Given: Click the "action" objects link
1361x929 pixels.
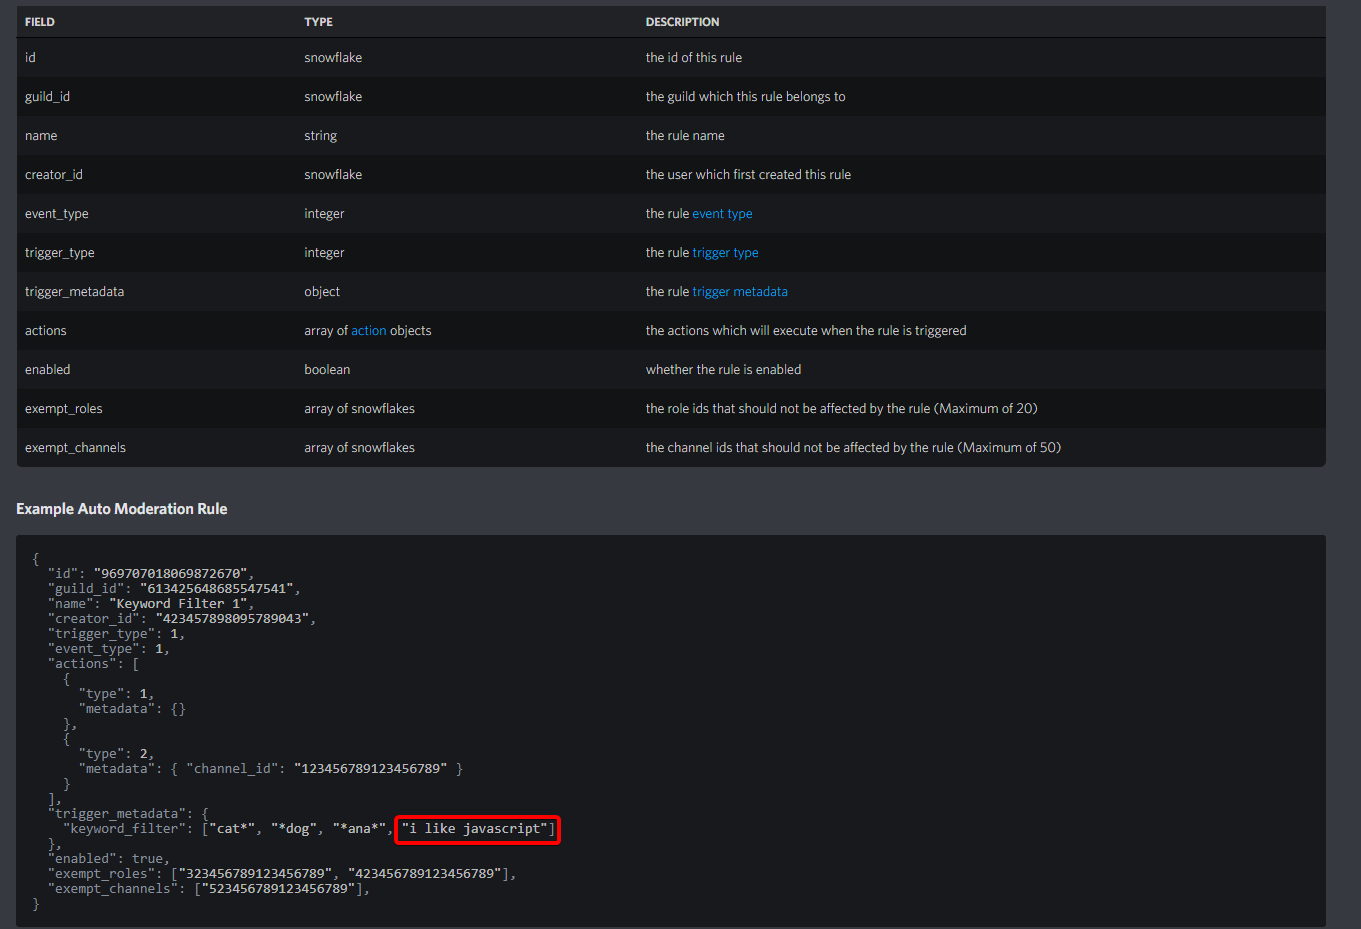Looking at the screenshot, I should 368,331.
